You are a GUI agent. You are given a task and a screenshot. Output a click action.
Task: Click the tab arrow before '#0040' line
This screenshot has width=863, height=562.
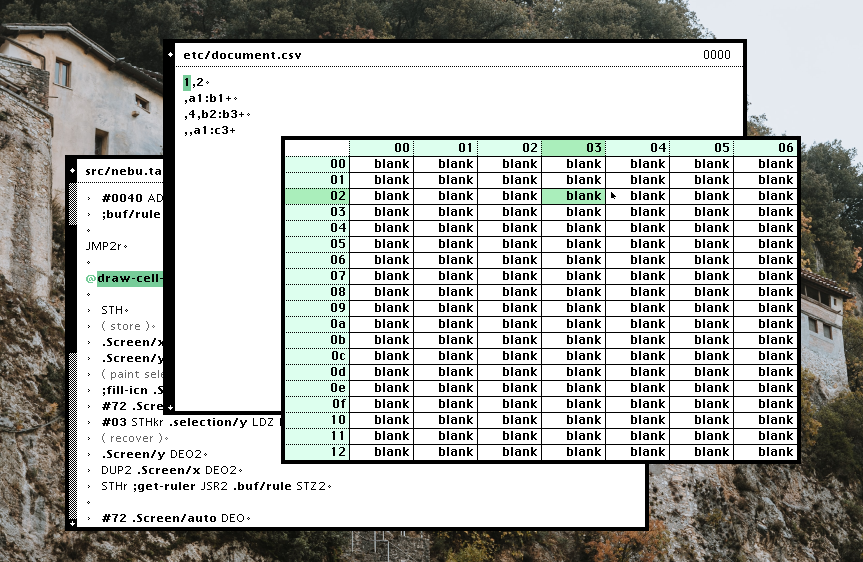(88, 198)
